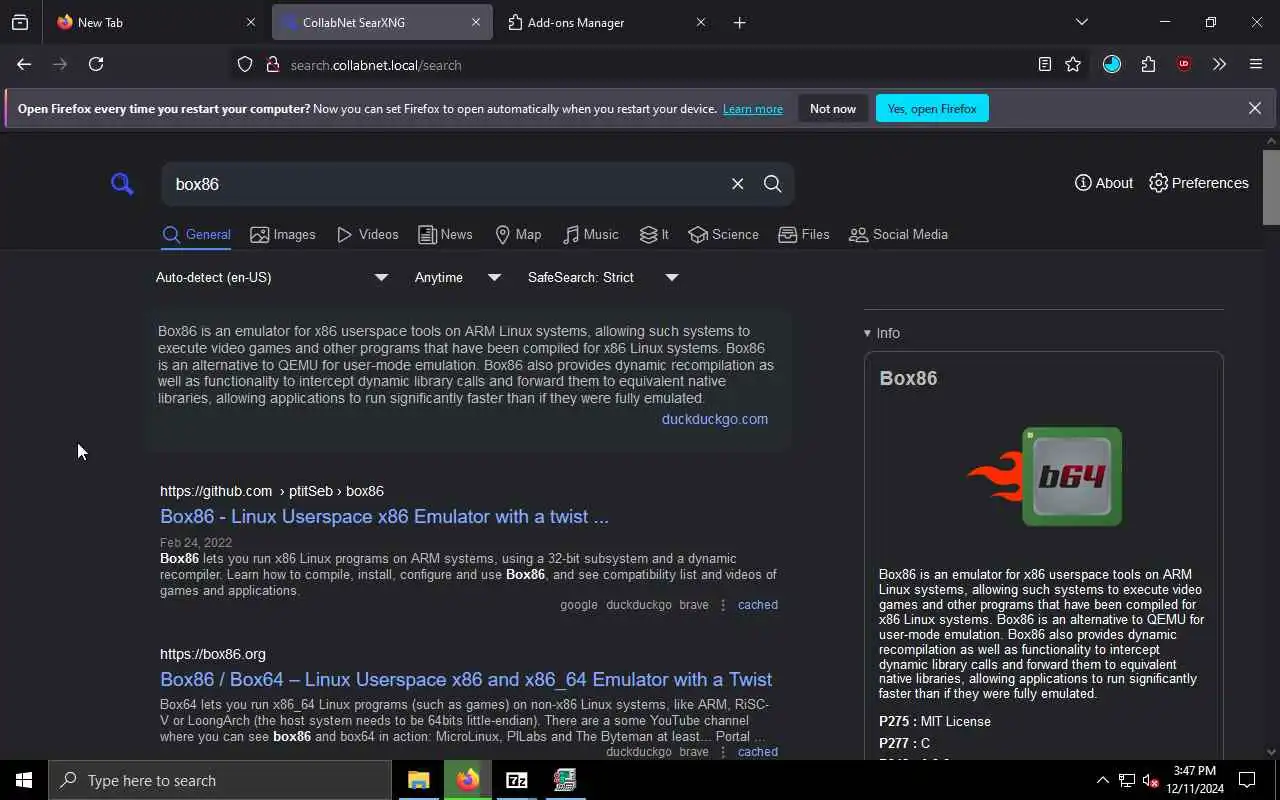The width and height of the screenshot is (1280, 800).
Task: Switch to the Science category
Action: [x=723, y=234]
